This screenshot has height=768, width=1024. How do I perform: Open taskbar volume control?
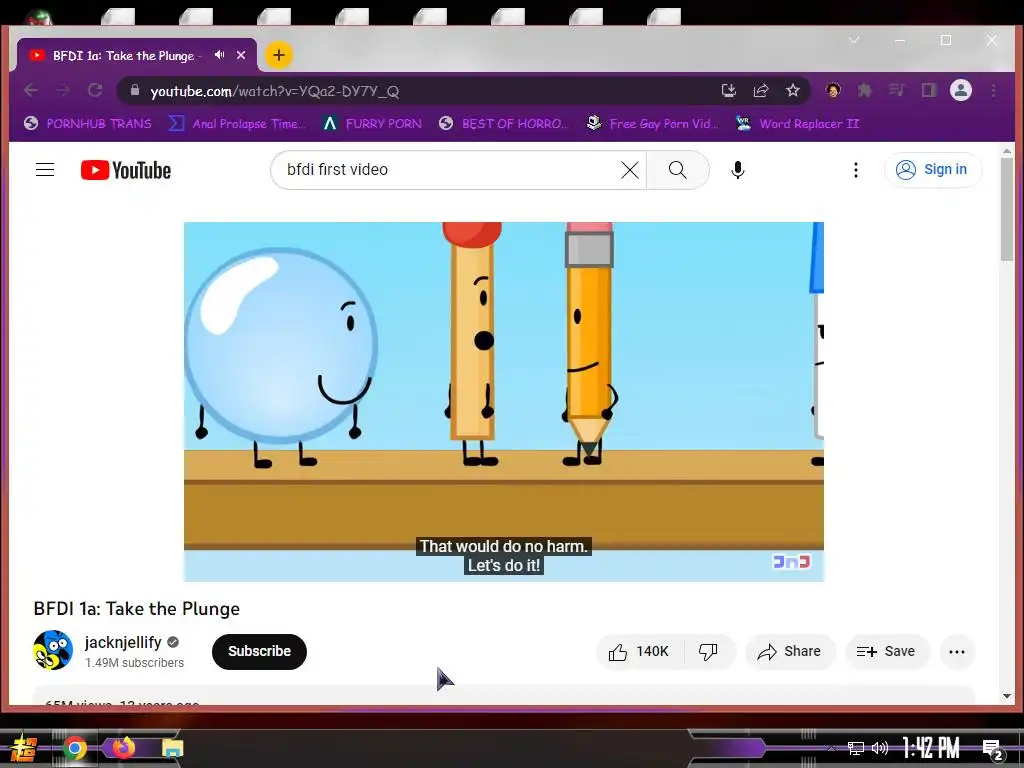(x=880, y=748)
